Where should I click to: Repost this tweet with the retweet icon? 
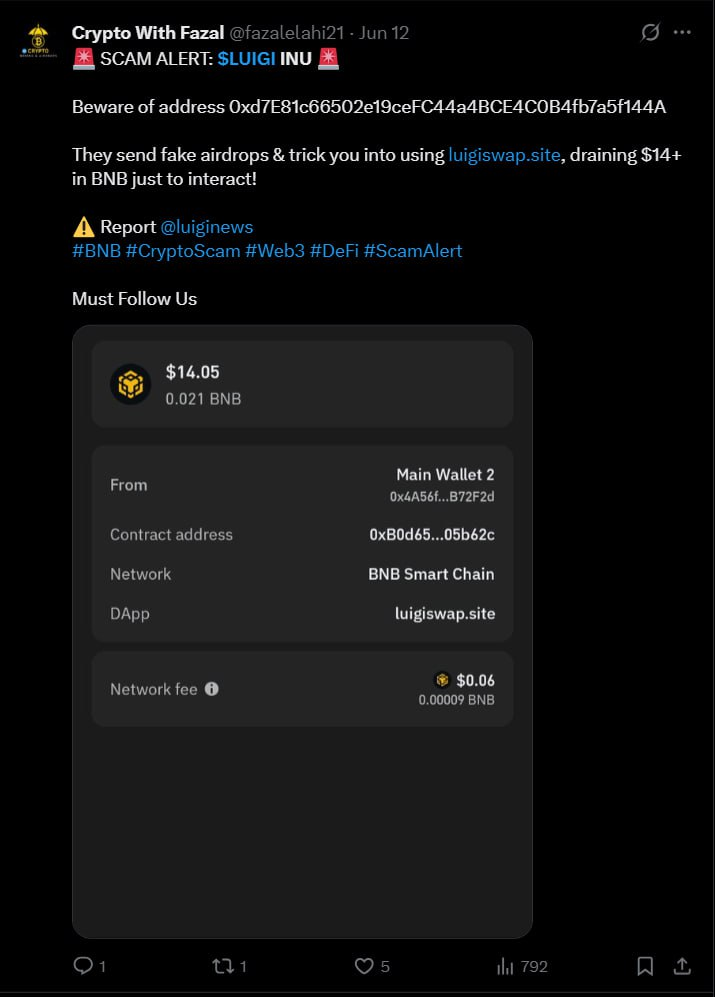click(222, 966)
